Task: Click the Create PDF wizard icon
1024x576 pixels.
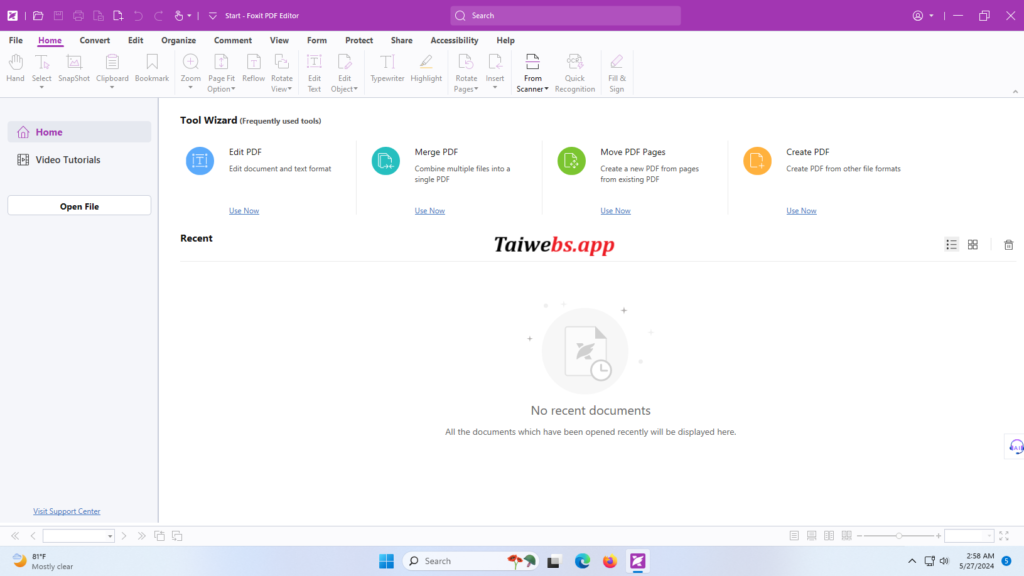Action: pos(757,161)
